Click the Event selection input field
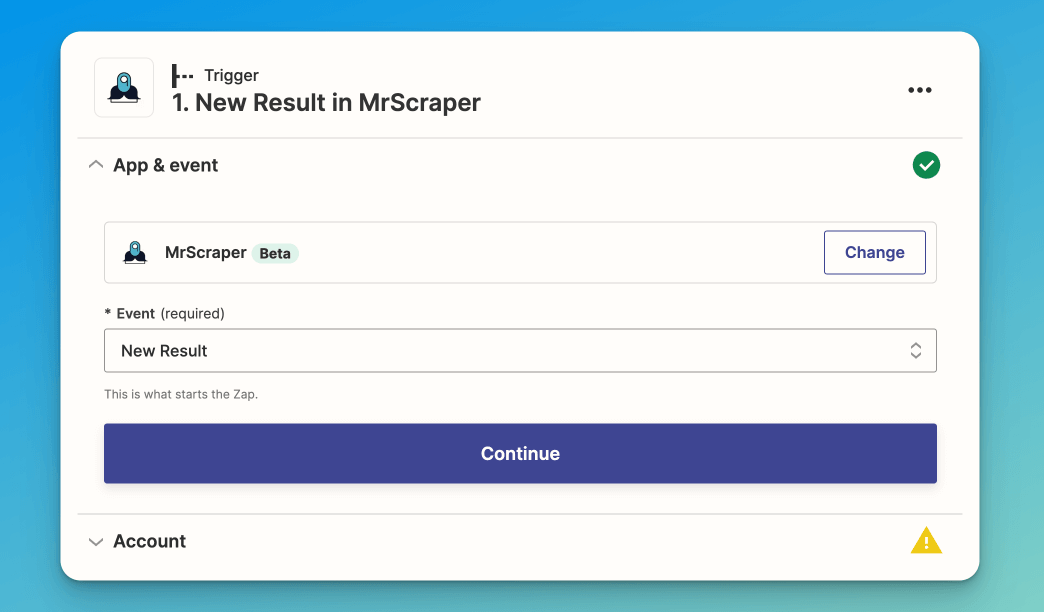The height and width of the screenshot is (612, 1044). pos(520,350)
